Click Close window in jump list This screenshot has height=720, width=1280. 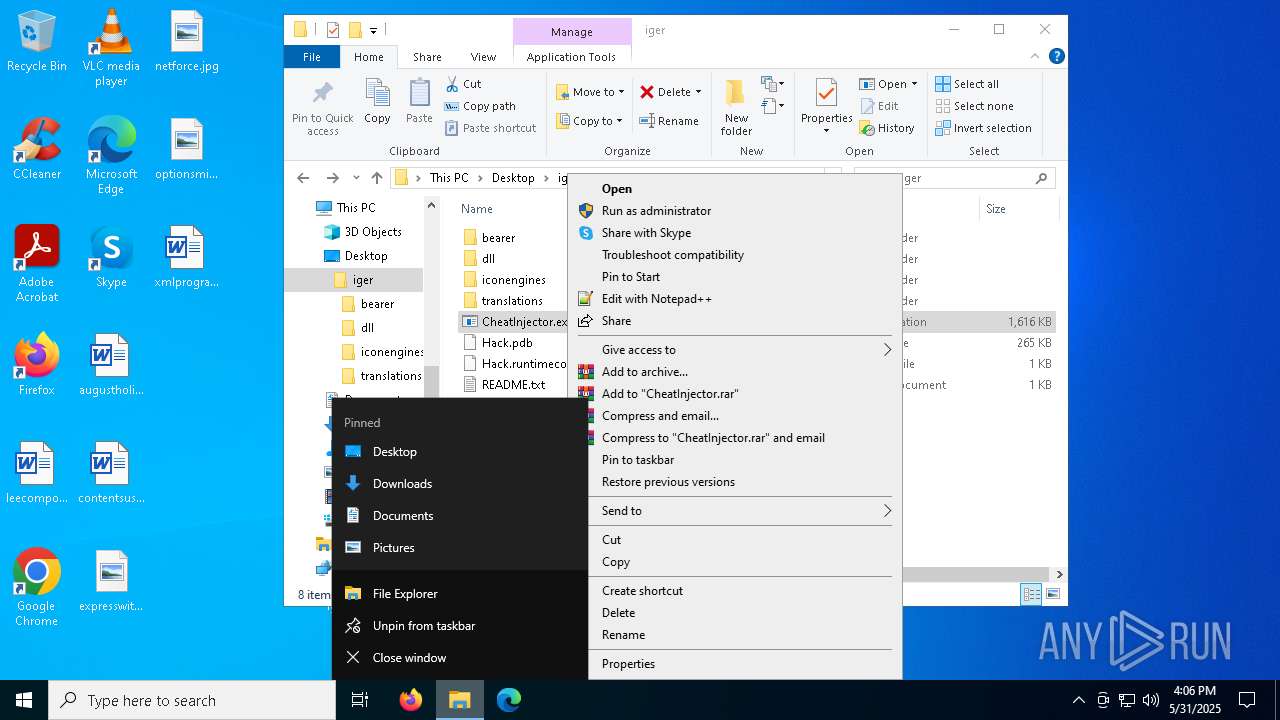click(460, 657)
